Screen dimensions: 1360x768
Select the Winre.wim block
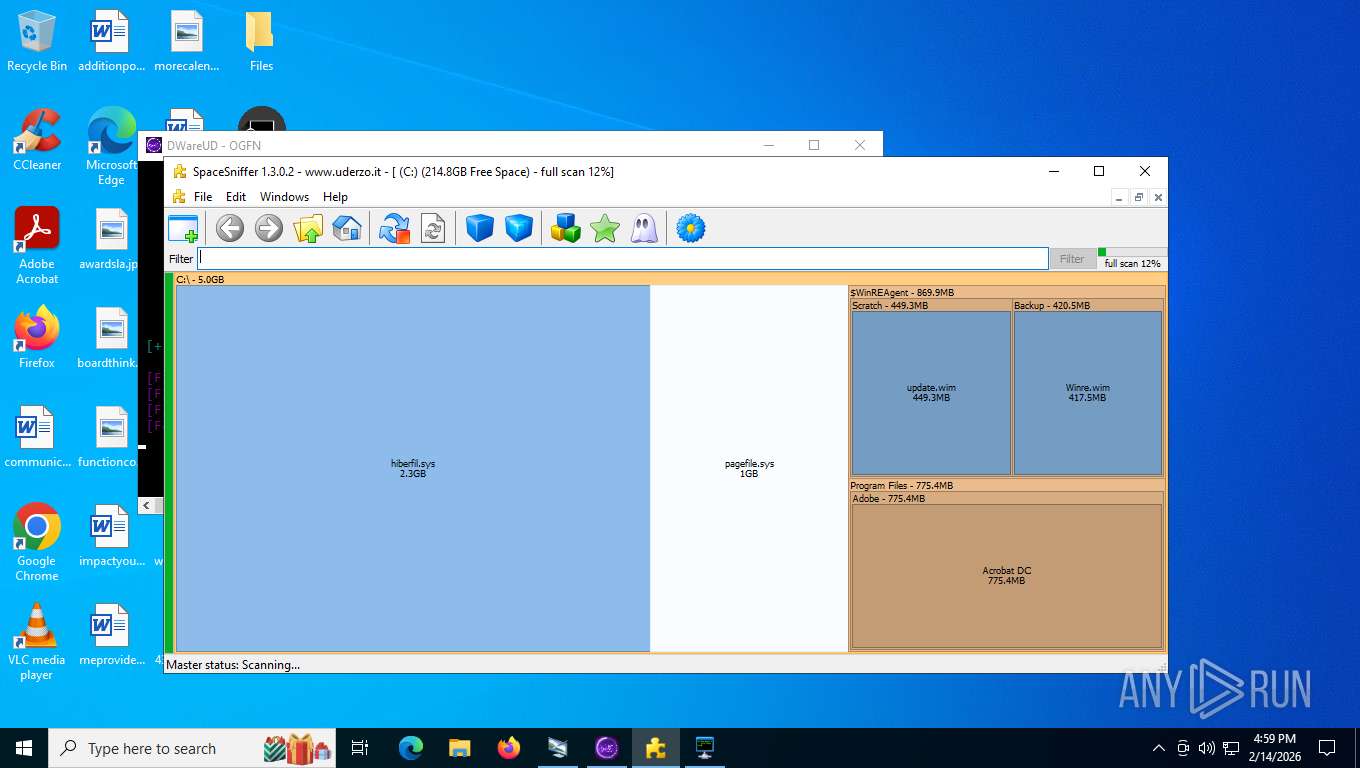tap(1087, 392)
